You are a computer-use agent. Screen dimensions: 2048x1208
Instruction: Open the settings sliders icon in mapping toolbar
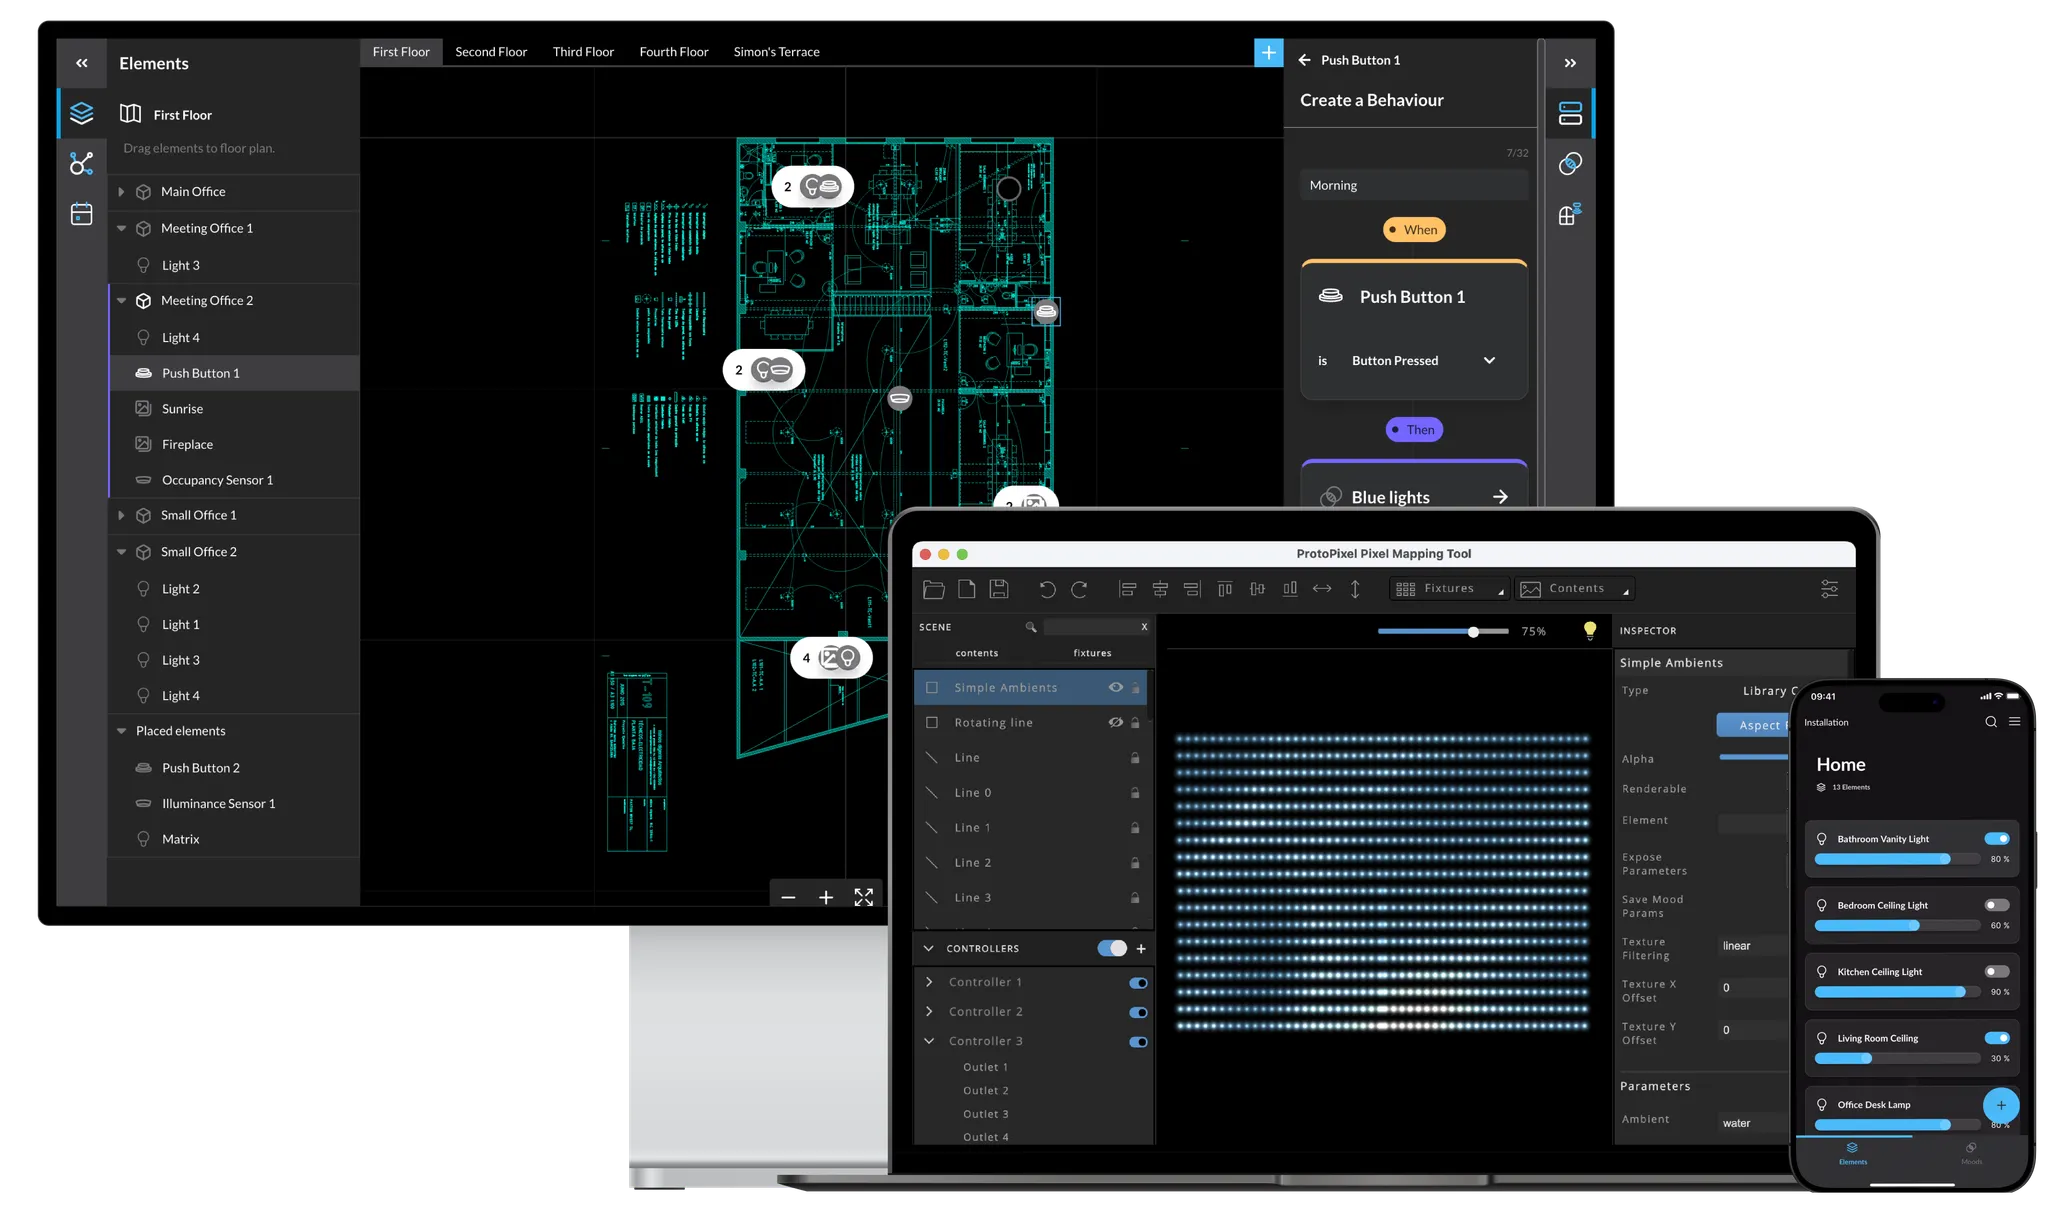(x=1829, y=589)
